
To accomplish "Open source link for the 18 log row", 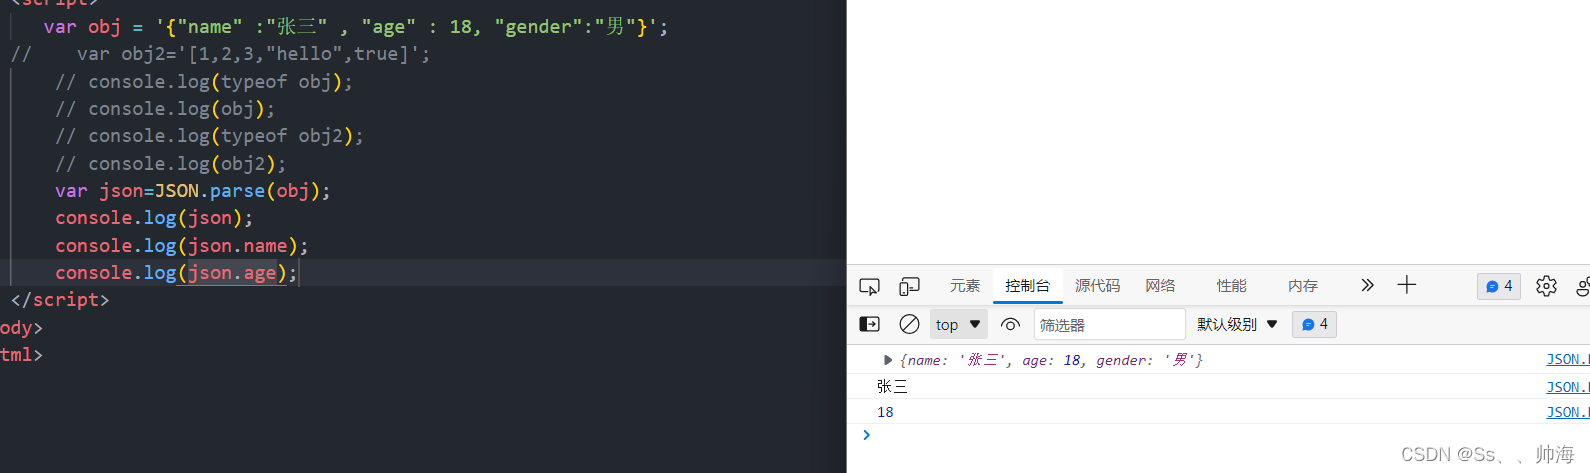I will pyautogui.click(x=1568, y=412).
